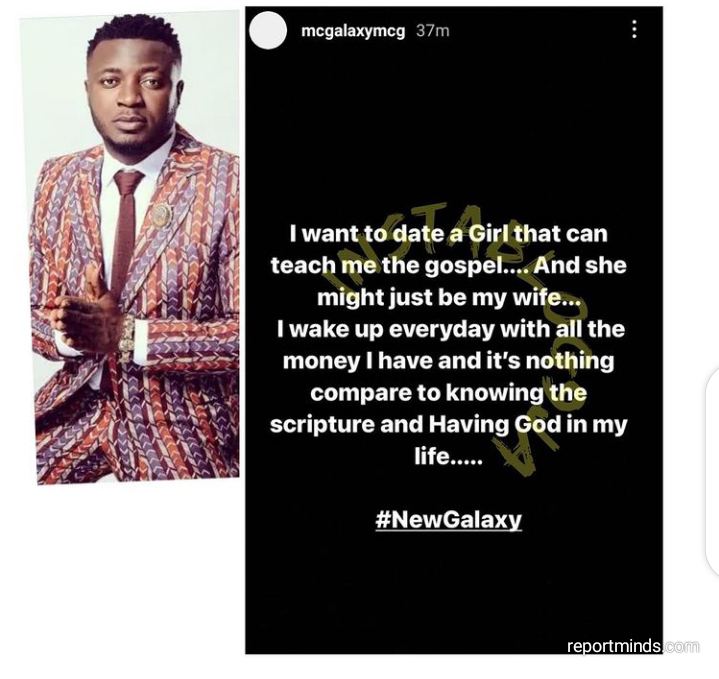Open the mcgalaxymcg username profile

pyautogui.click(x=353, y=31)
